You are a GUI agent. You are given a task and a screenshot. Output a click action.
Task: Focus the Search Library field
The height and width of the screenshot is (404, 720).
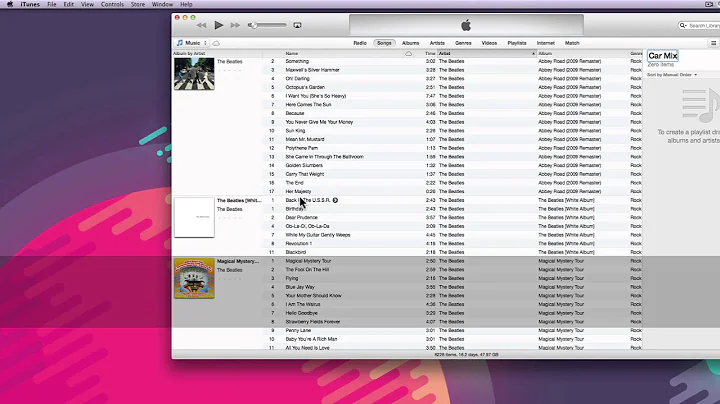coord(699,26)
